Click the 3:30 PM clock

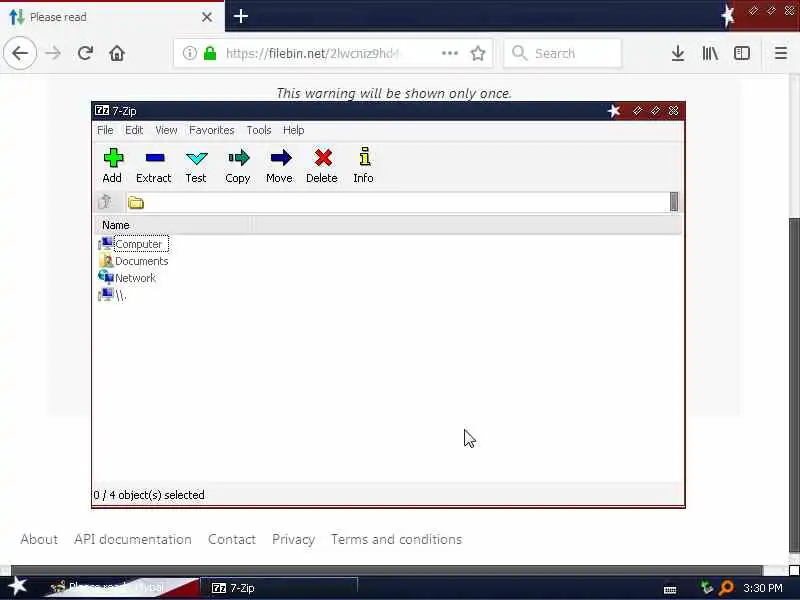point(763,588)
